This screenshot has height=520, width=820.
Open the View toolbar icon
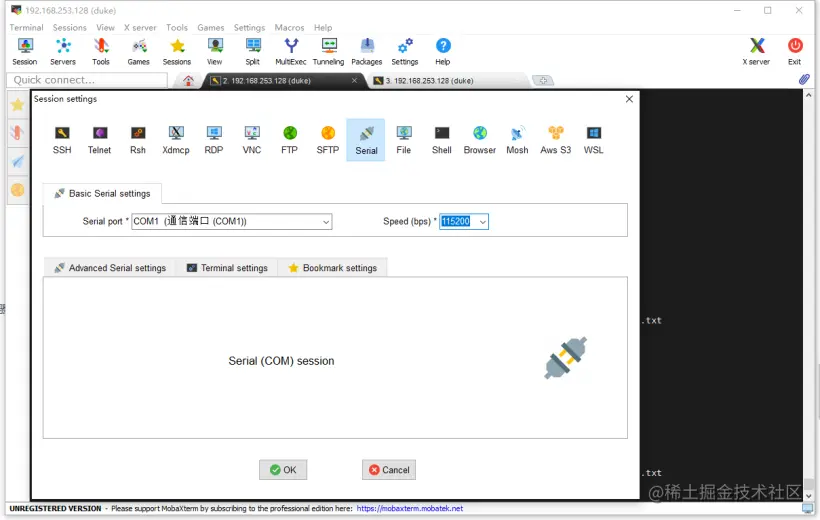click(214, 52)
